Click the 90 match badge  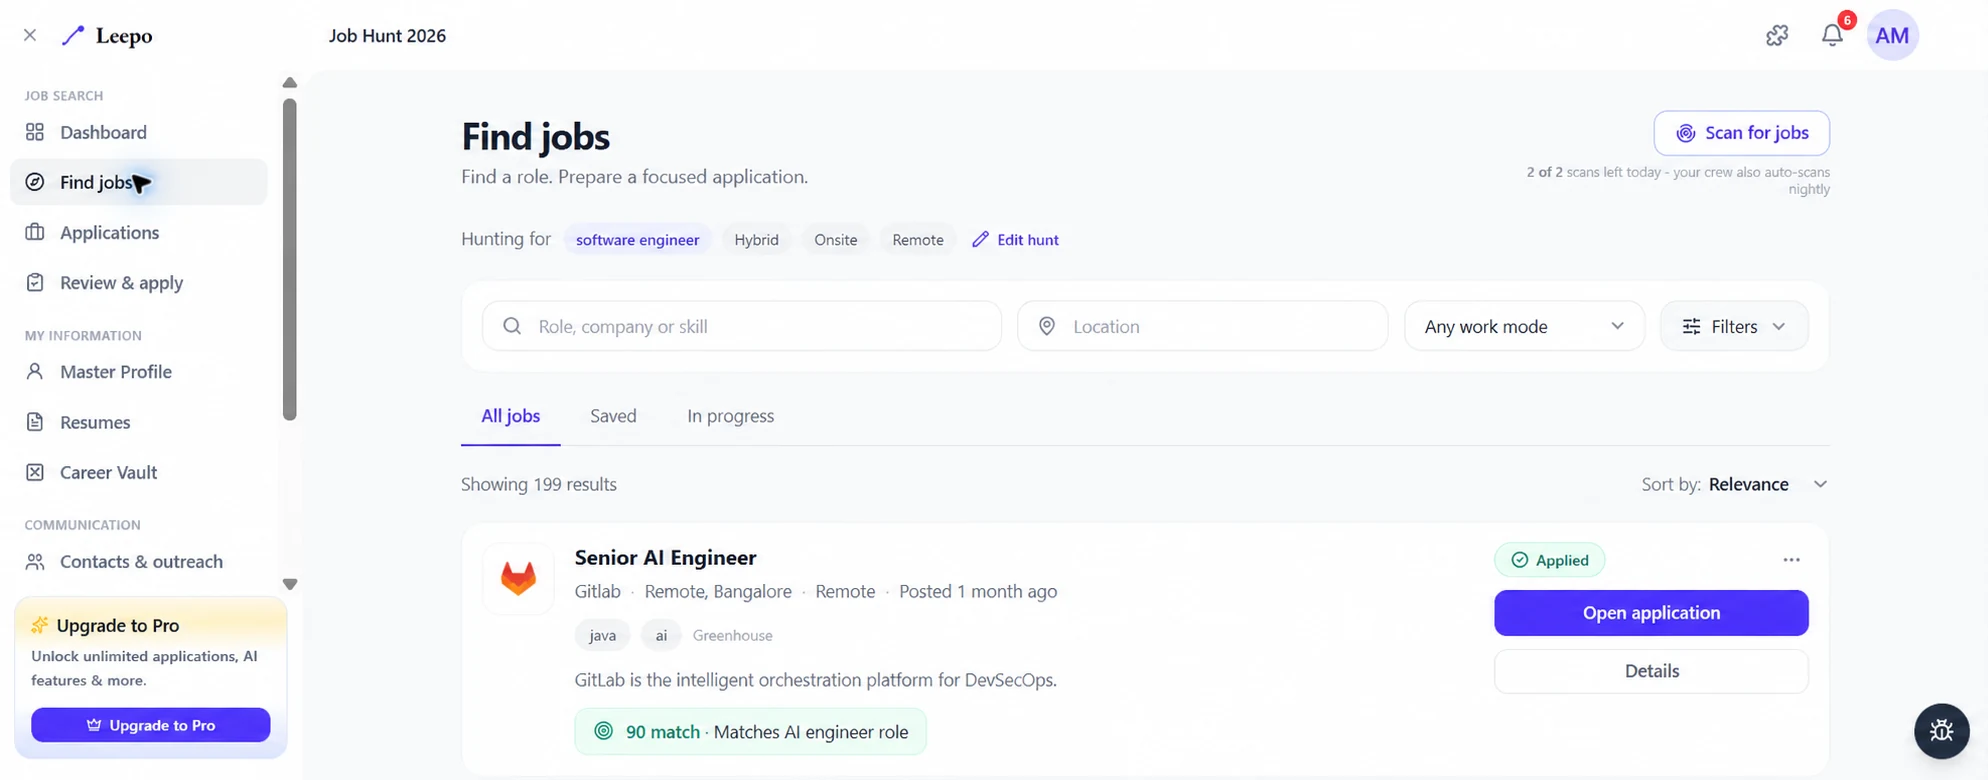(x=750, y=732)
